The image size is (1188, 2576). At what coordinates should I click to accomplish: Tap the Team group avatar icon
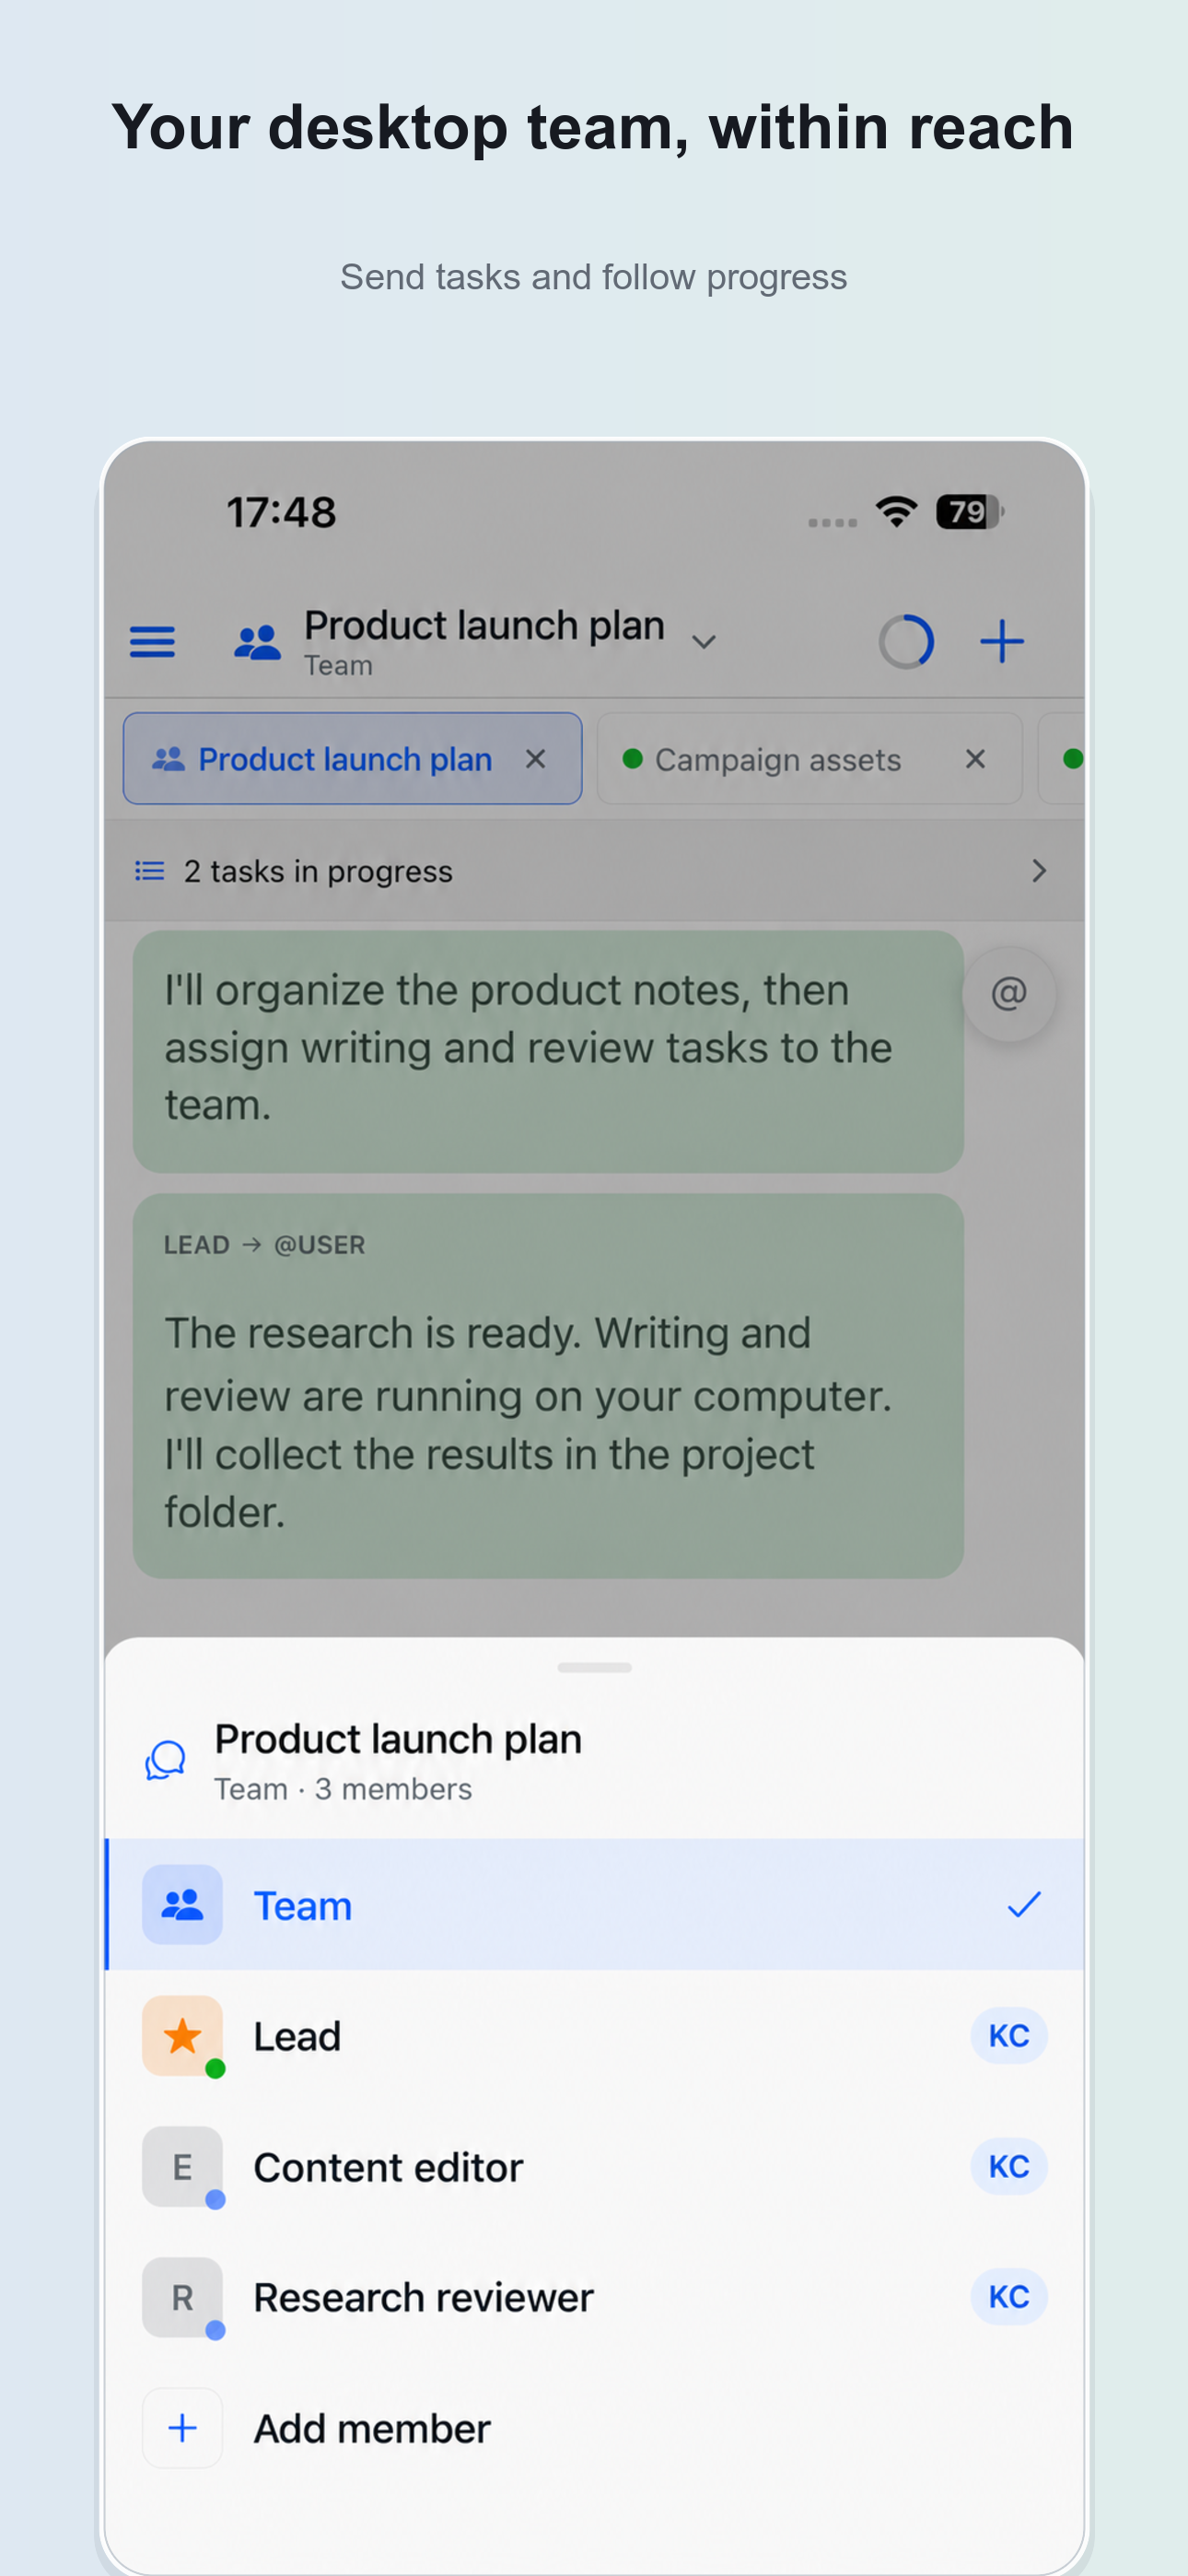tap(182, 1904)
